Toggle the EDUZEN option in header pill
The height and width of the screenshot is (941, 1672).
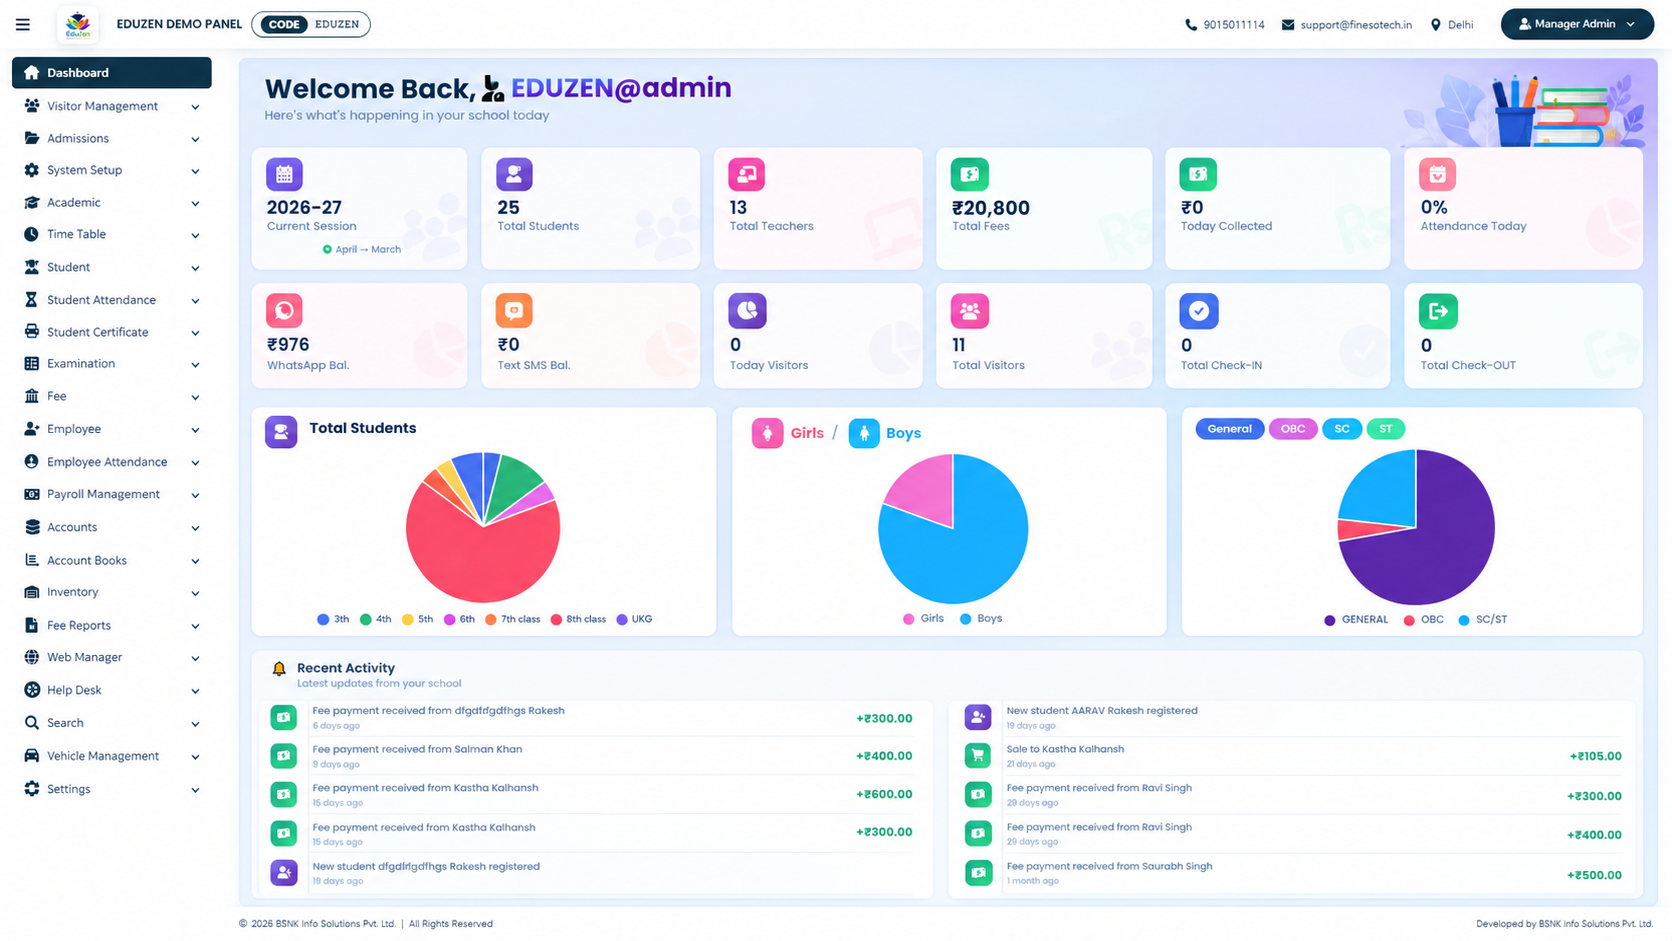[x=337, y=24]
